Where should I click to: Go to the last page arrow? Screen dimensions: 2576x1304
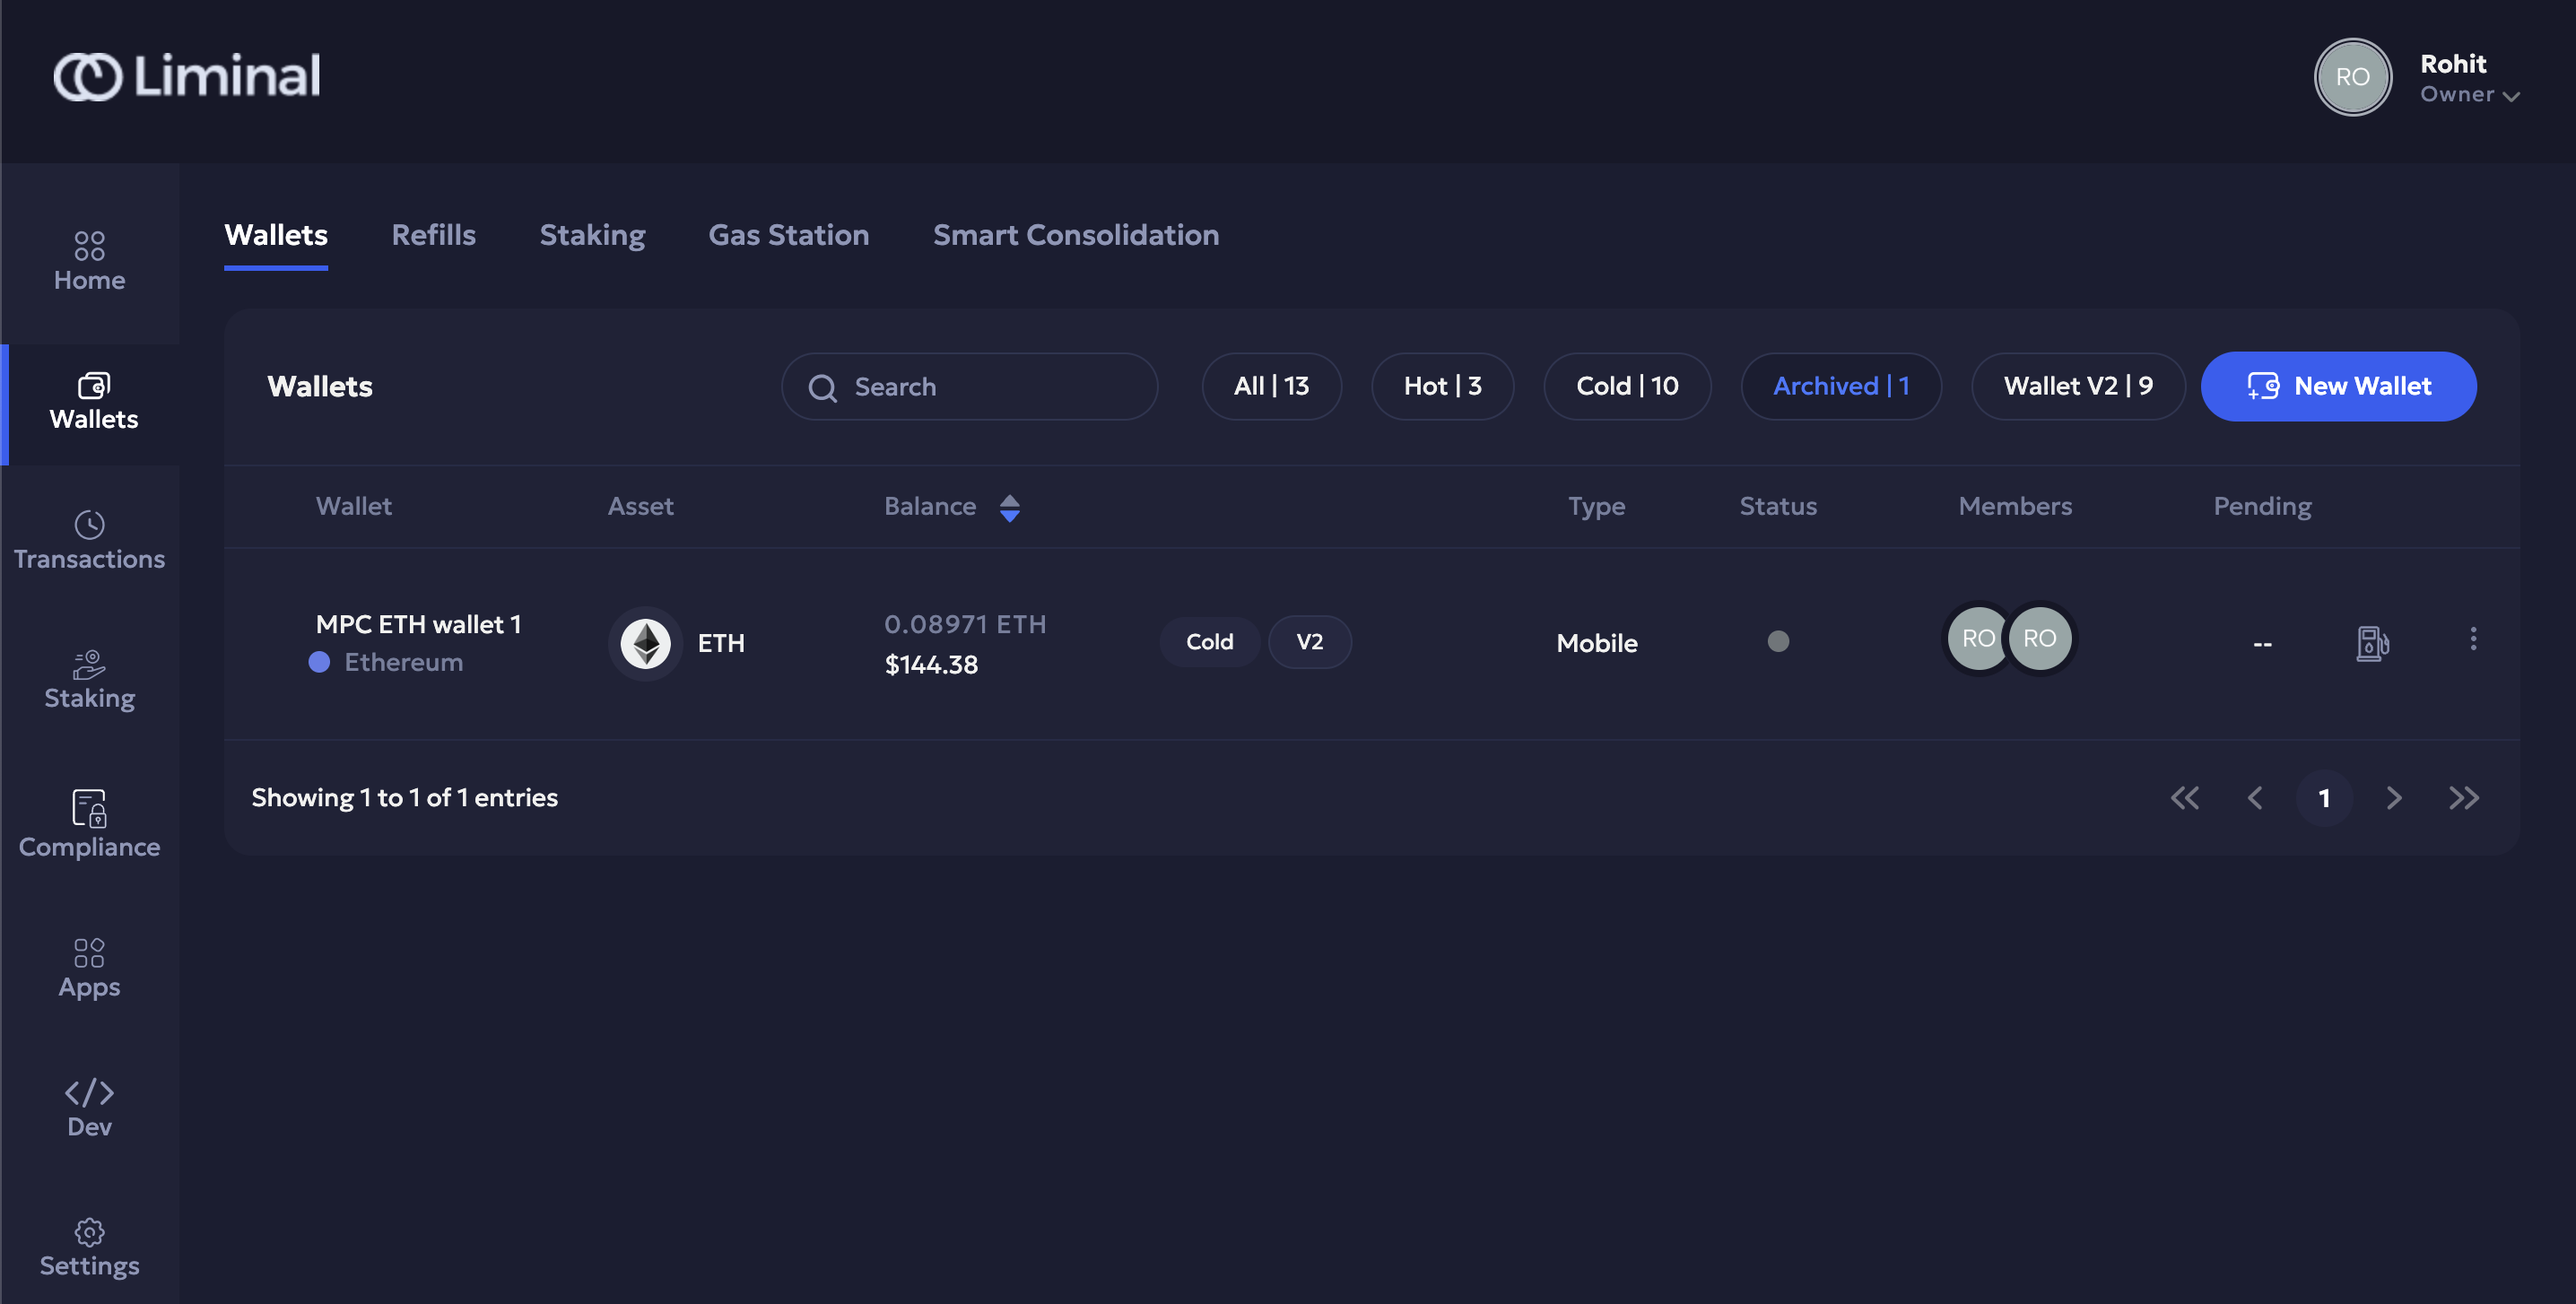coord(2463,798)
